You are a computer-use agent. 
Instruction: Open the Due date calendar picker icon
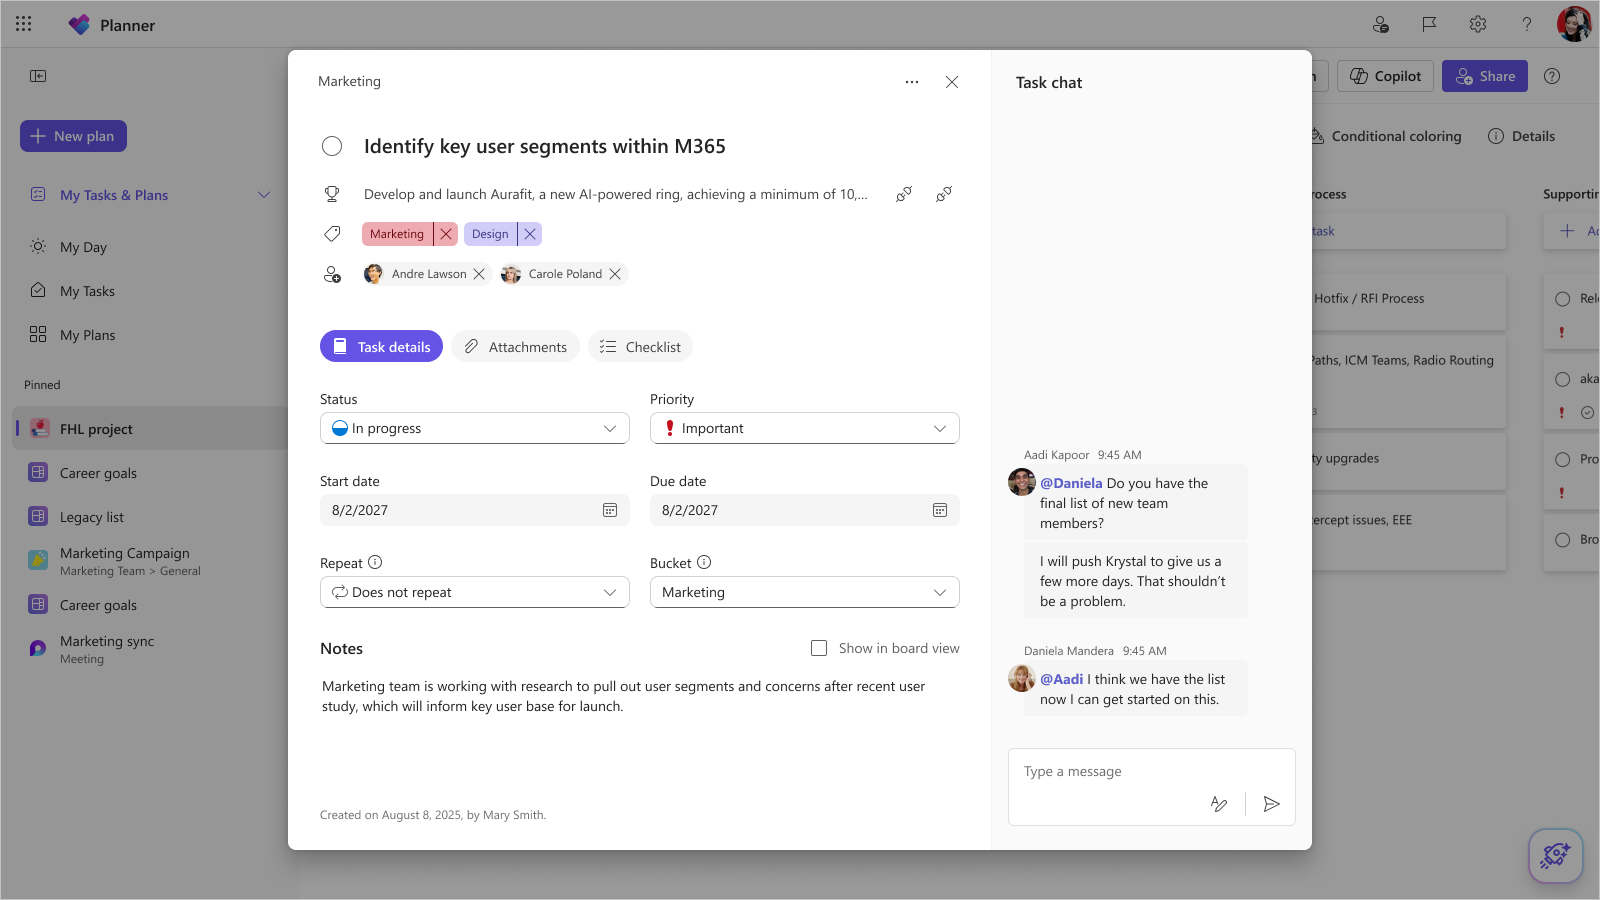(x=939, y=510)
